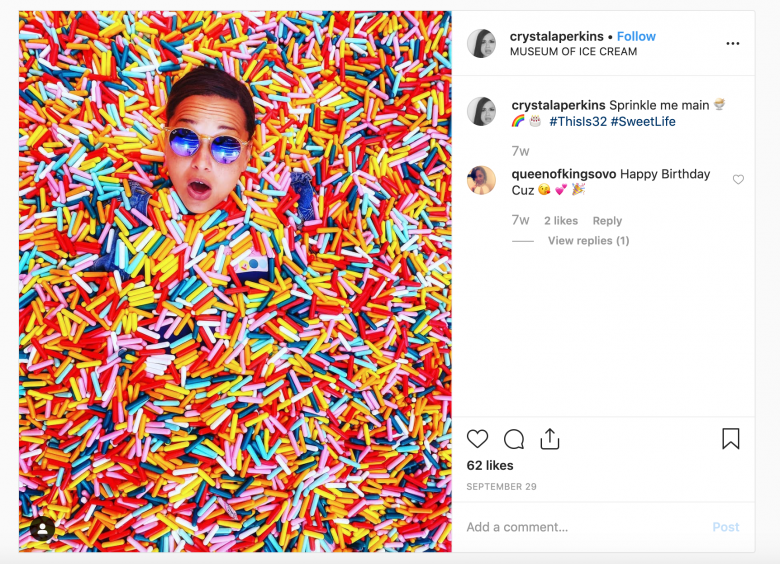This screenshot has width=780, height=564.
Task: Open the three-dot more options menu
Action: 732,44
